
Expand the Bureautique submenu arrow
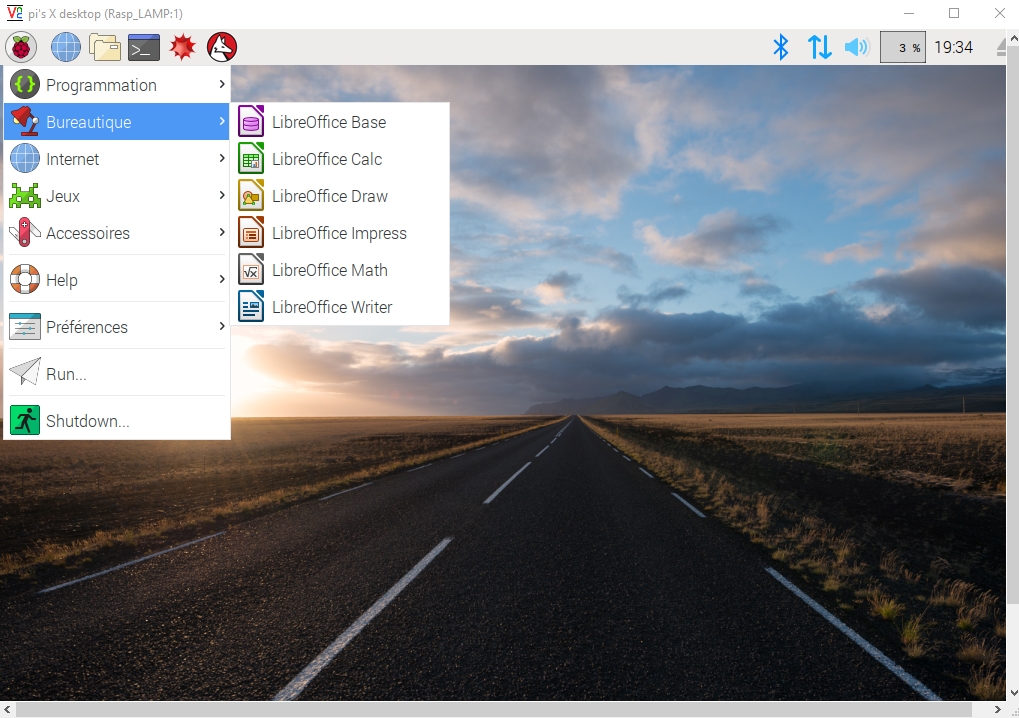[x=222, y=121]
